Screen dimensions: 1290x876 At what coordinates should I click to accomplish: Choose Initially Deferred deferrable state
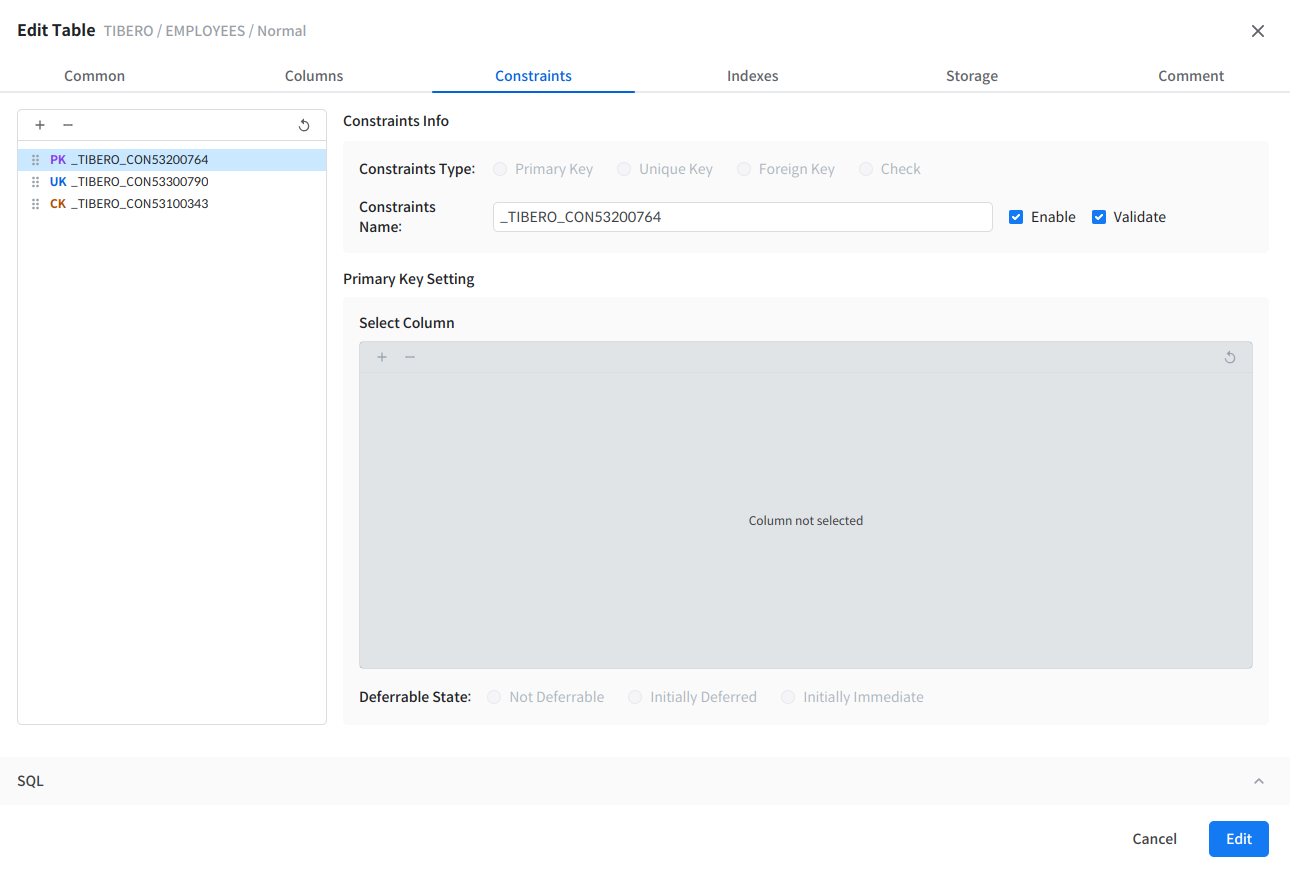click(x=635, y=697)
